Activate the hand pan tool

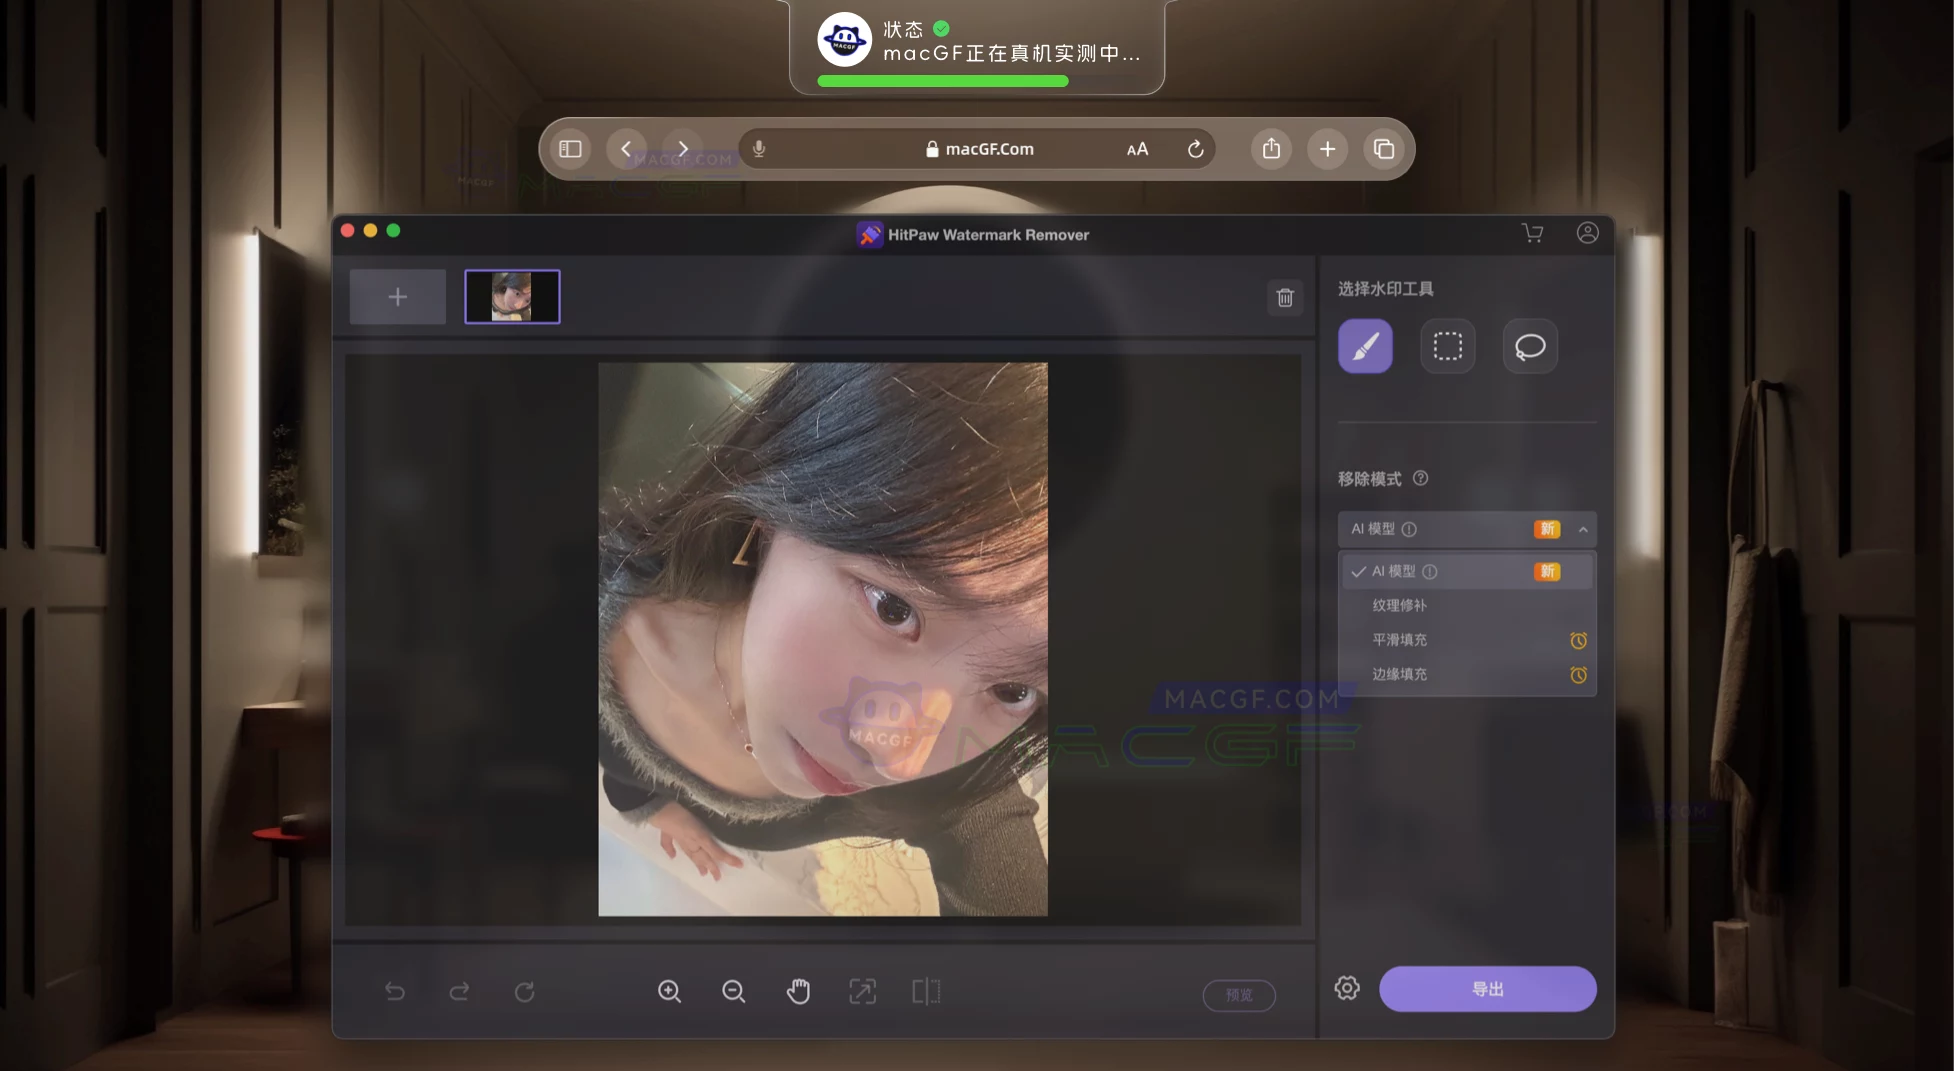pyautogui.click(x=798, y=991)
